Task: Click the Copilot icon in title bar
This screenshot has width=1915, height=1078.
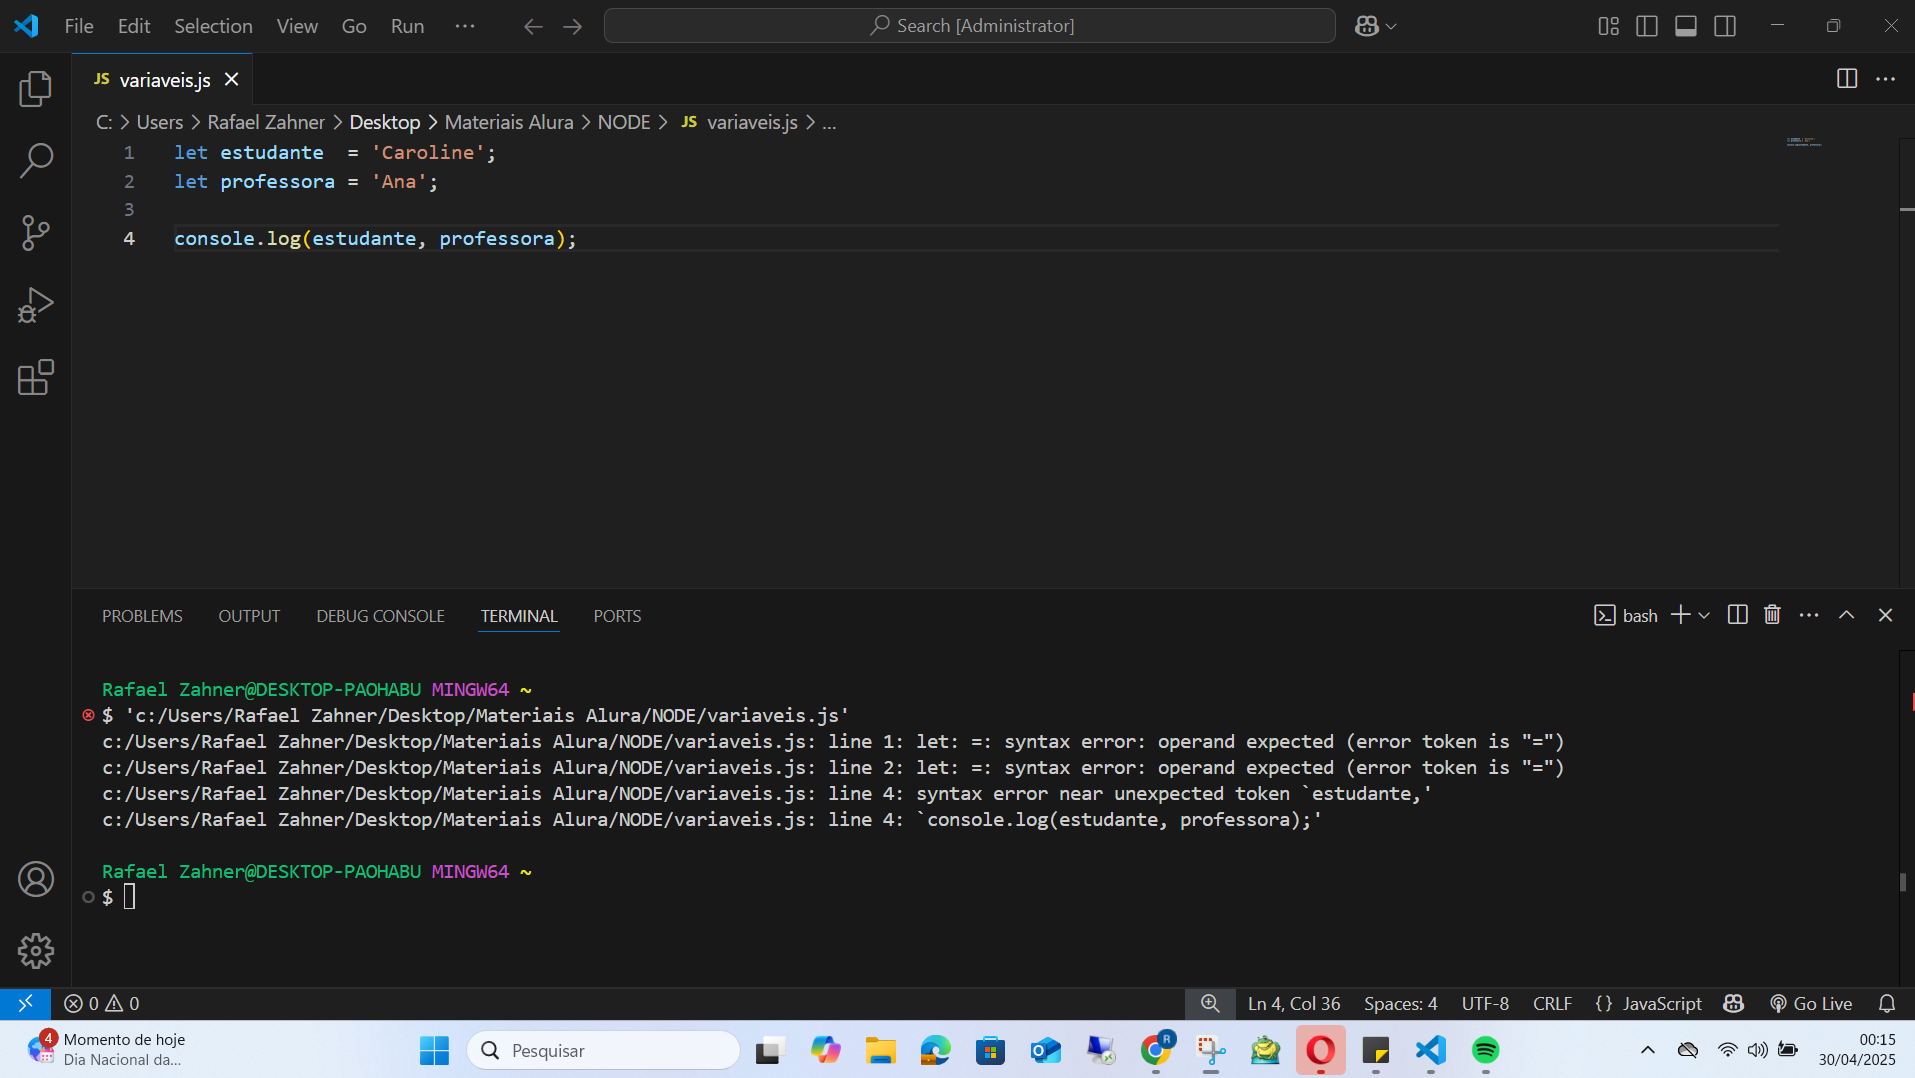Action: (1366, 26)
